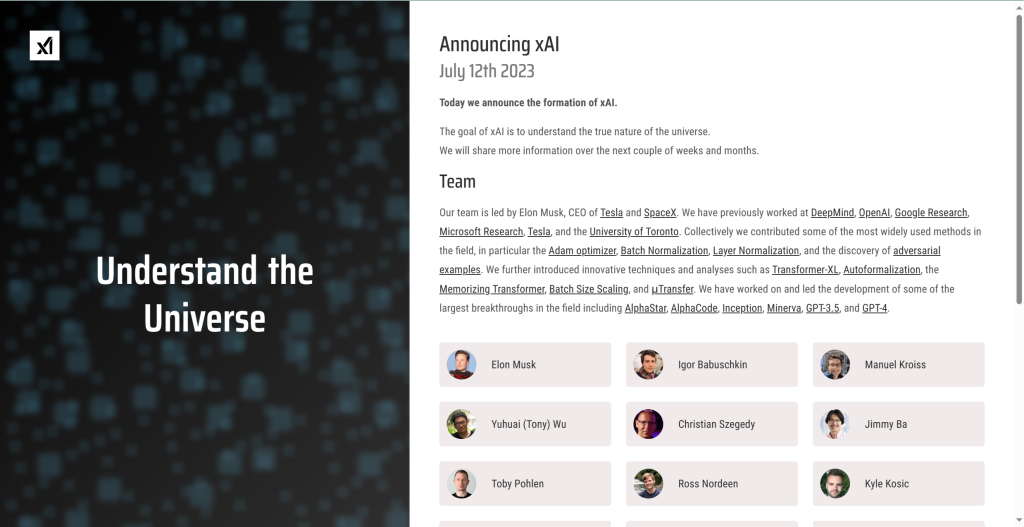
Task: Follow the SpaceX link
Action: click(x=660, y=213)
